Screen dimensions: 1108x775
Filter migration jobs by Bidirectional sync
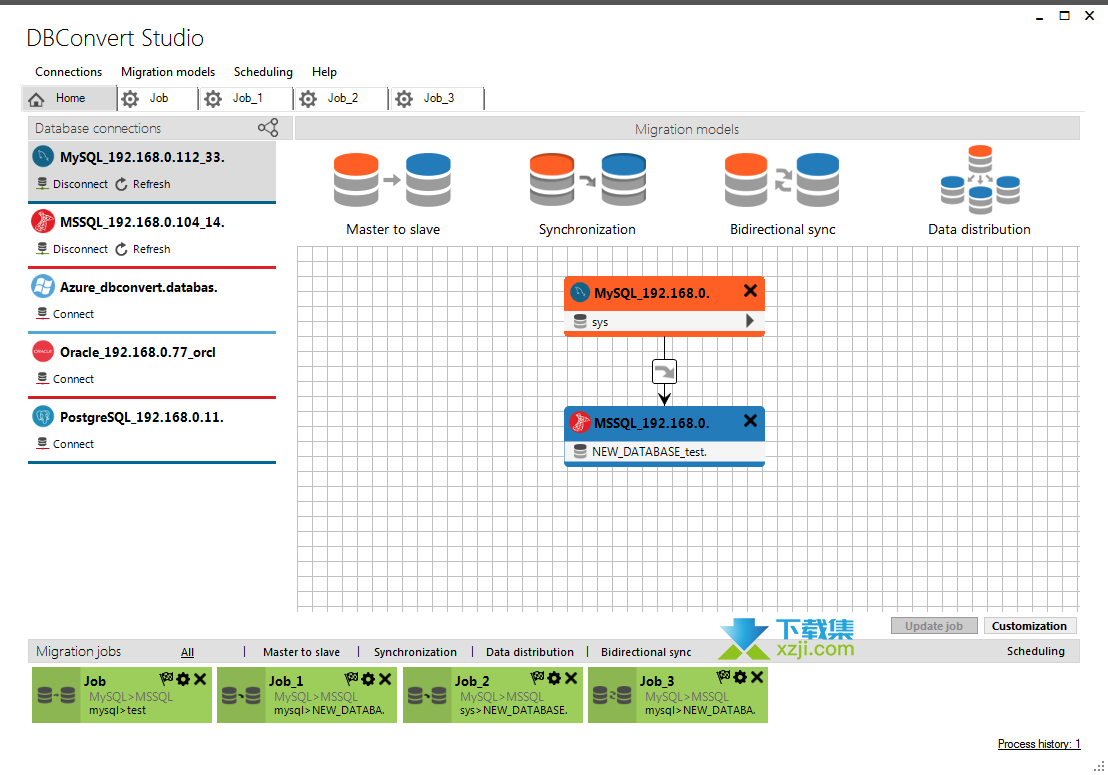pyautogui.click(x=647, y=652)
